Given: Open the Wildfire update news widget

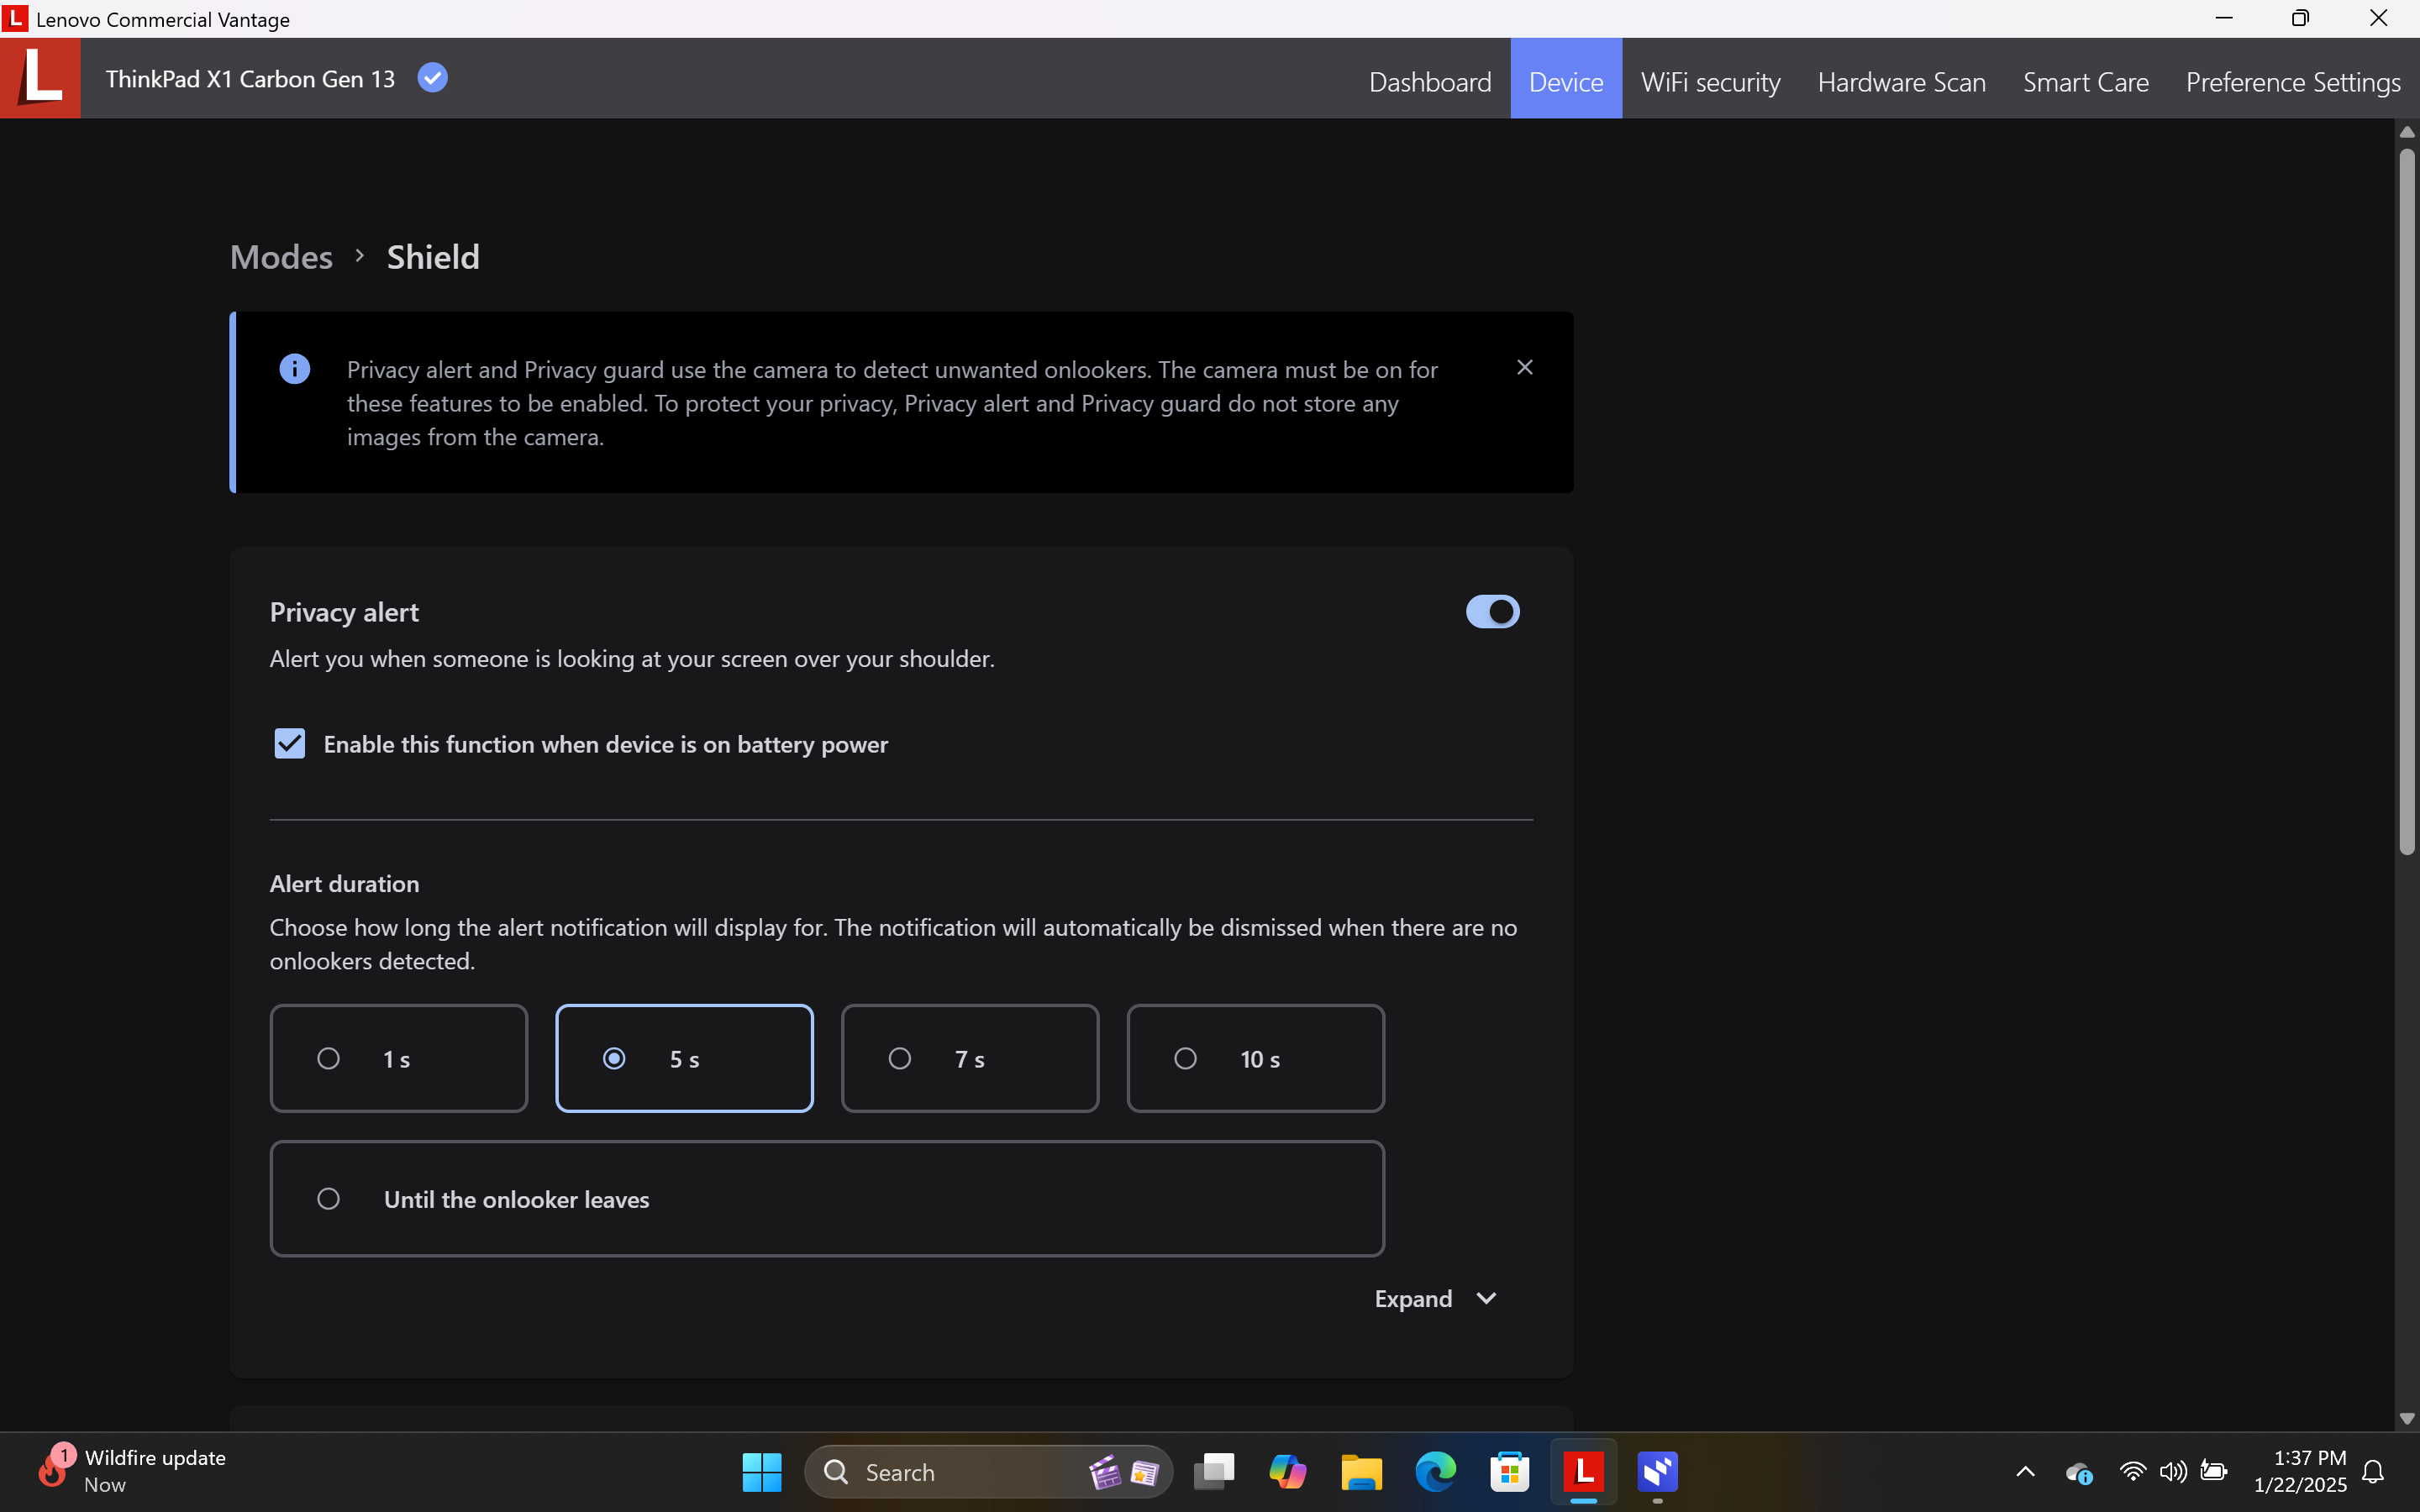Looking at the screenshot, I should 132,1471.
